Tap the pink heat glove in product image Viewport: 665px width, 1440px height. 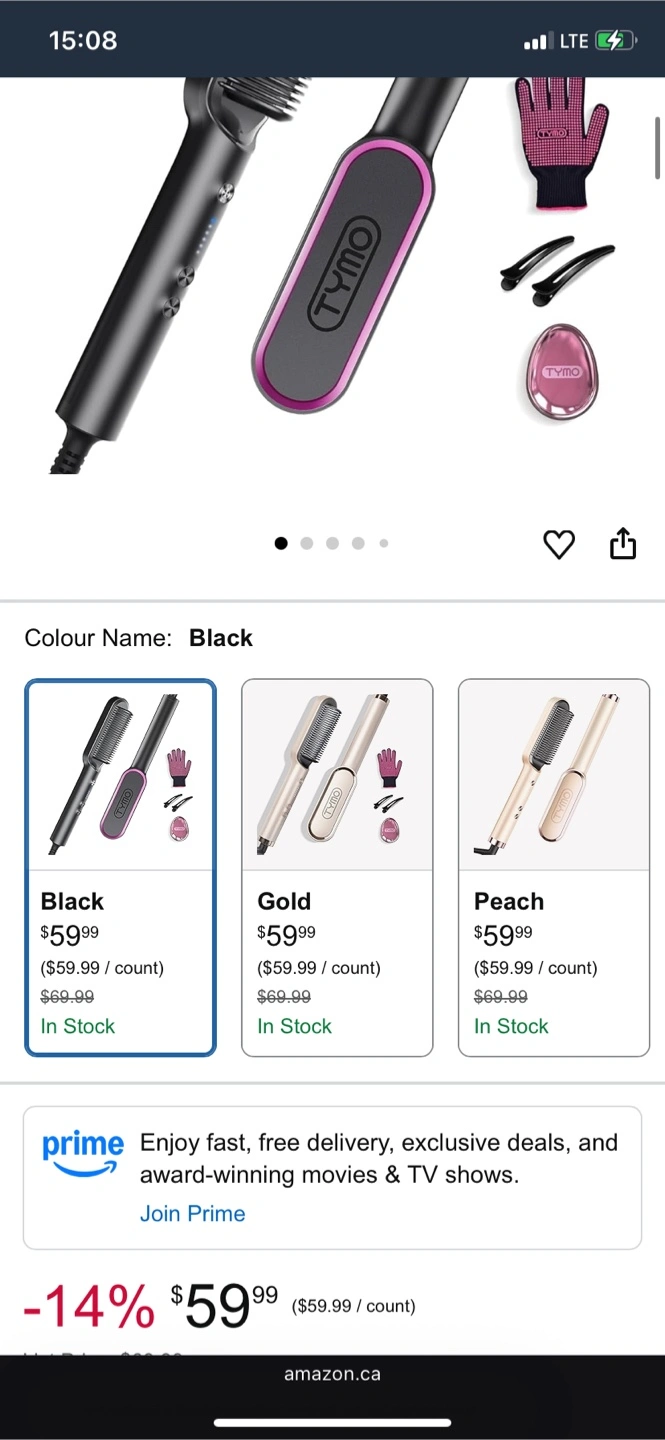tap(559, 140)
